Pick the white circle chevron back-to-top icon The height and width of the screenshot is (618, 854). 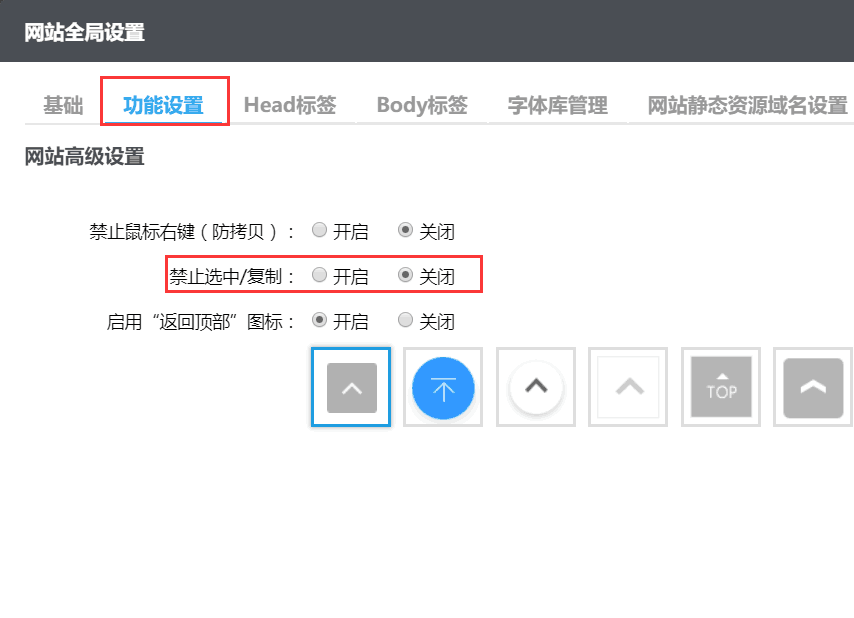coord(535,387)
